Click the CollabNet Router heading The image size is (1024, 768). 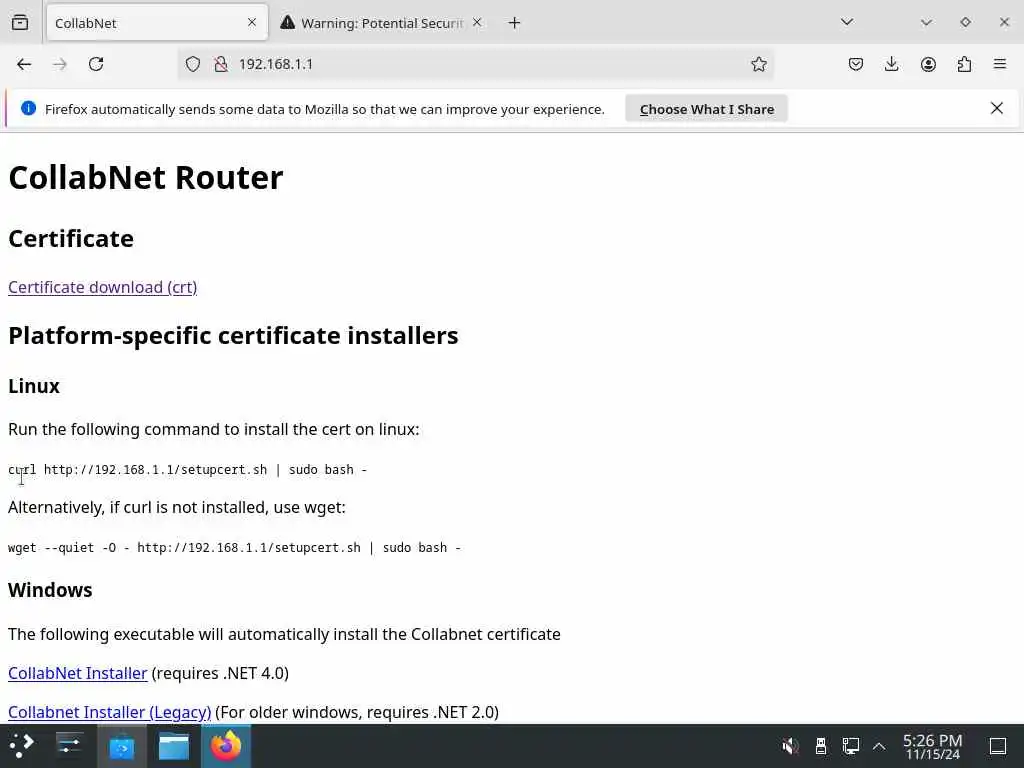click(x=146, y=178)
